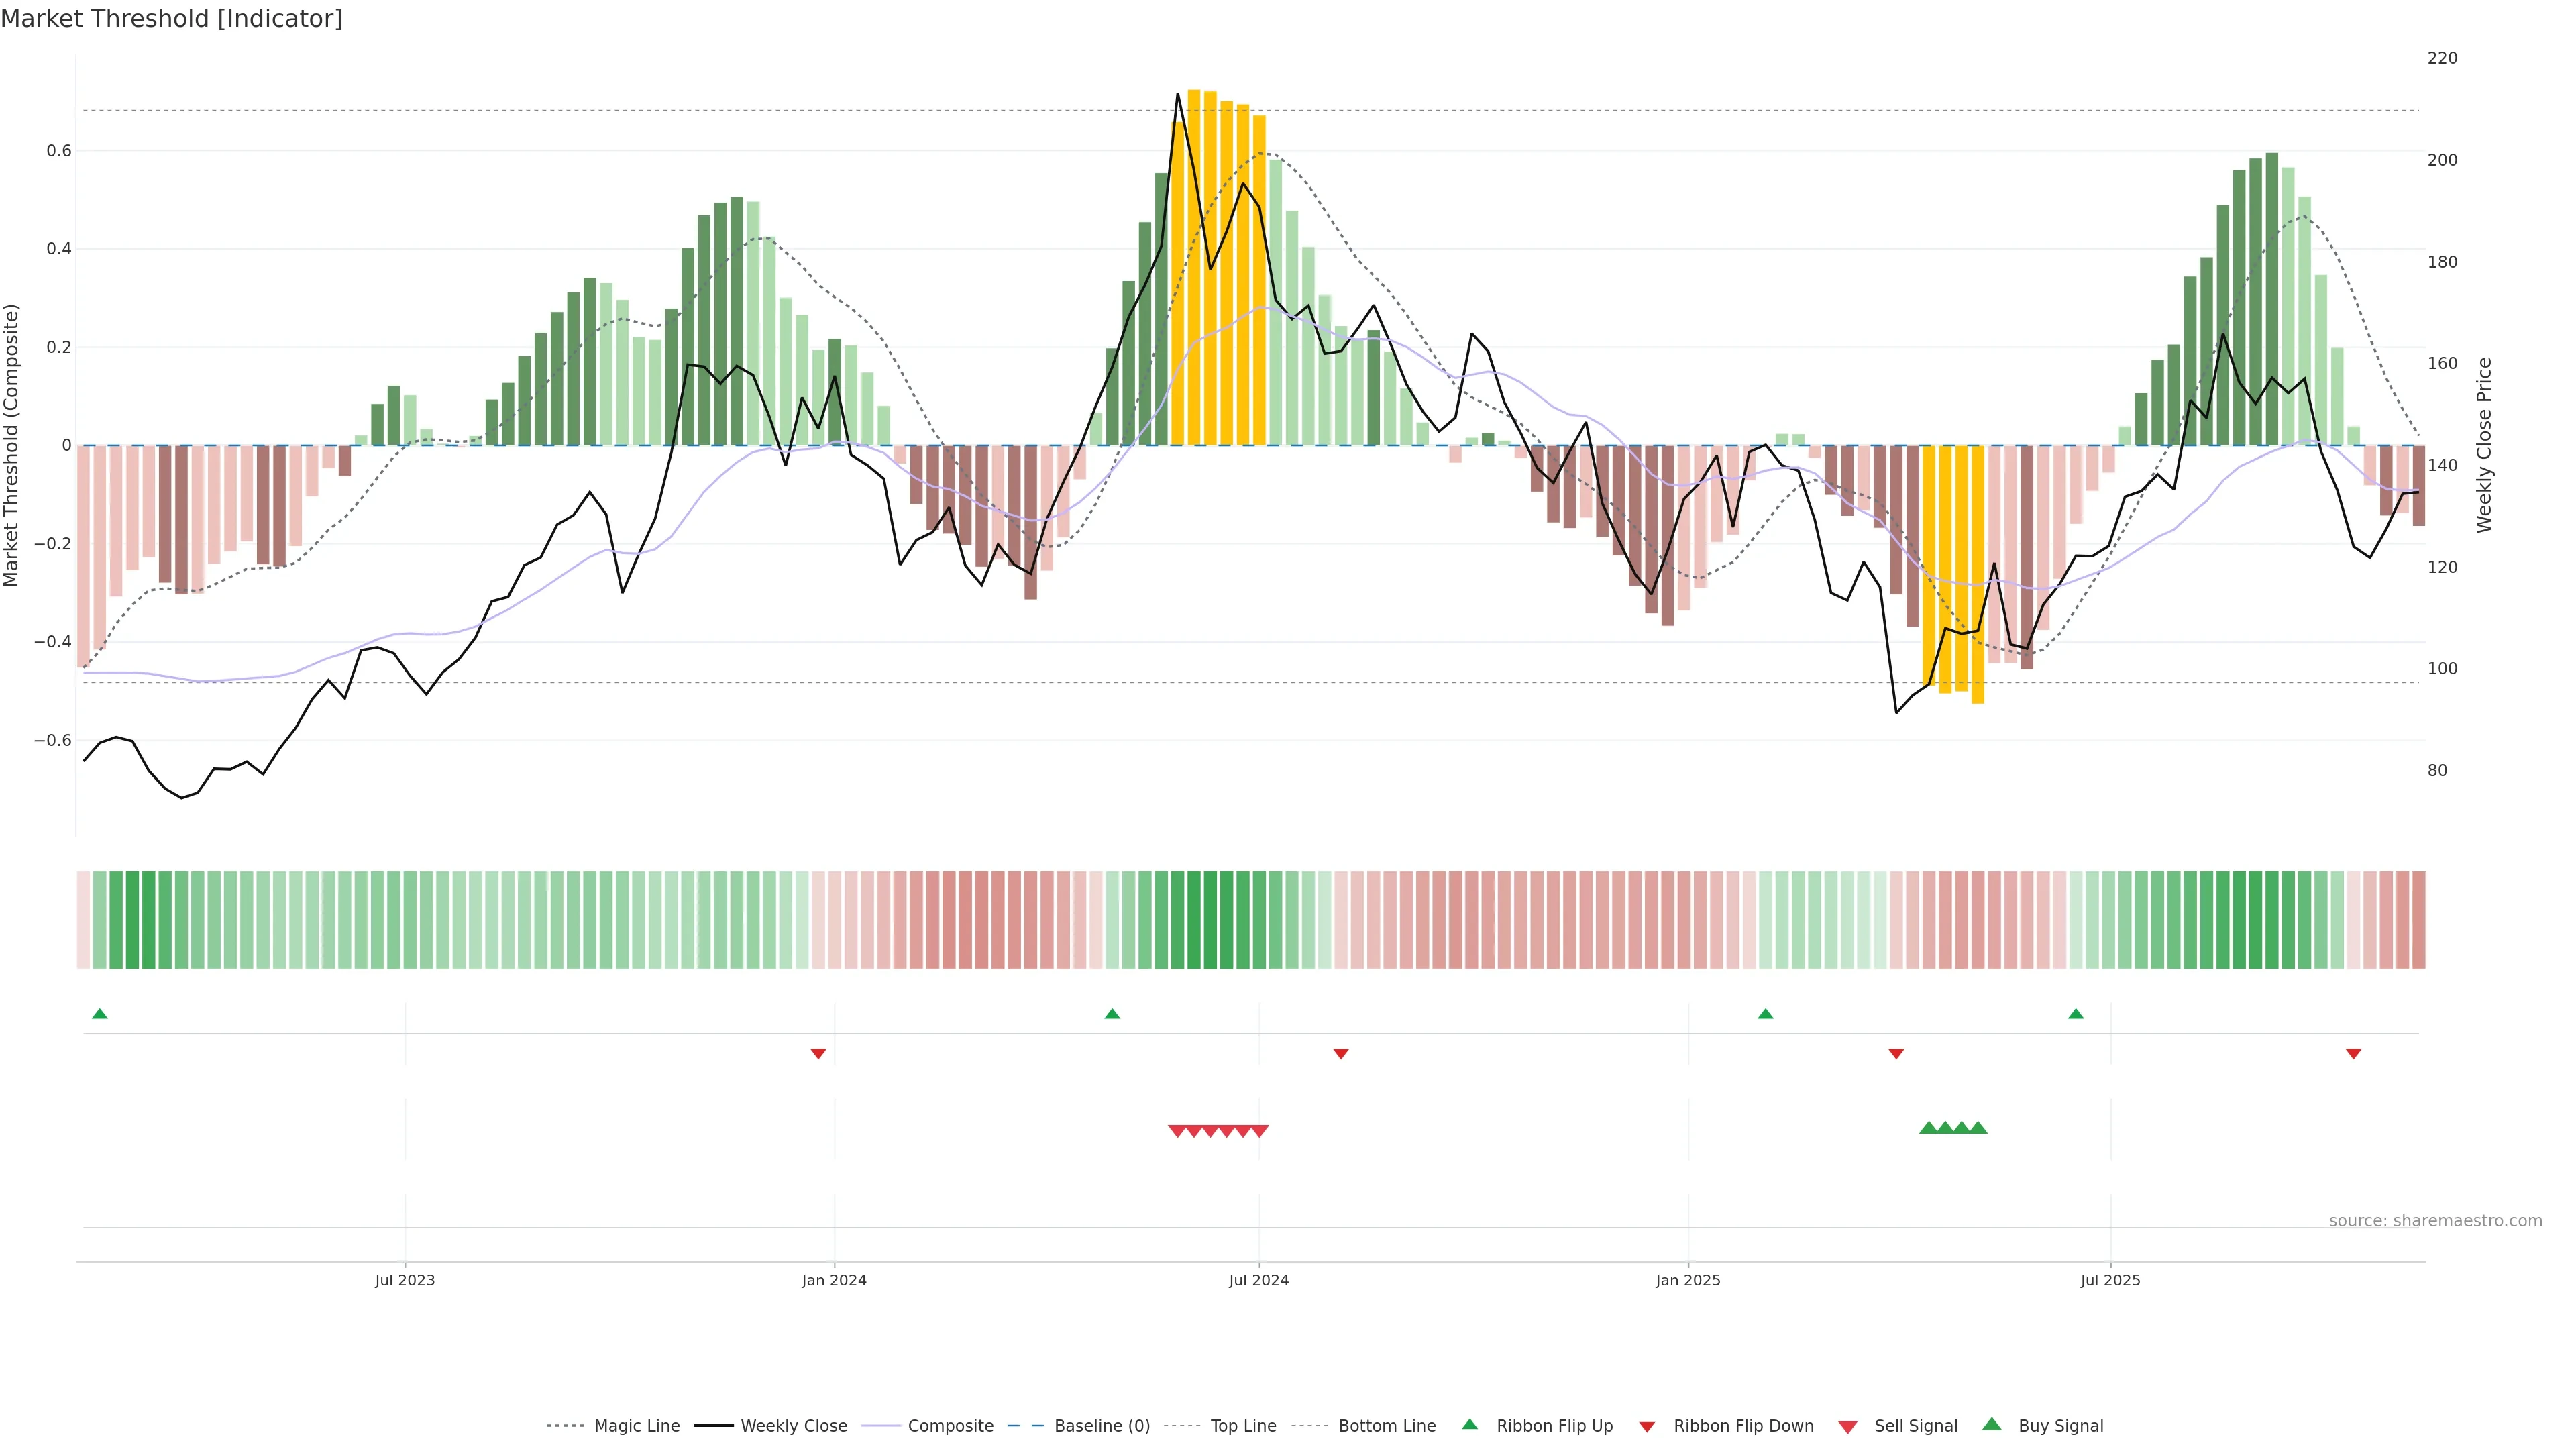The image size is (2576, 1449).
Task: Click the Market Threshold [Indicator] title
Action: 171,19
